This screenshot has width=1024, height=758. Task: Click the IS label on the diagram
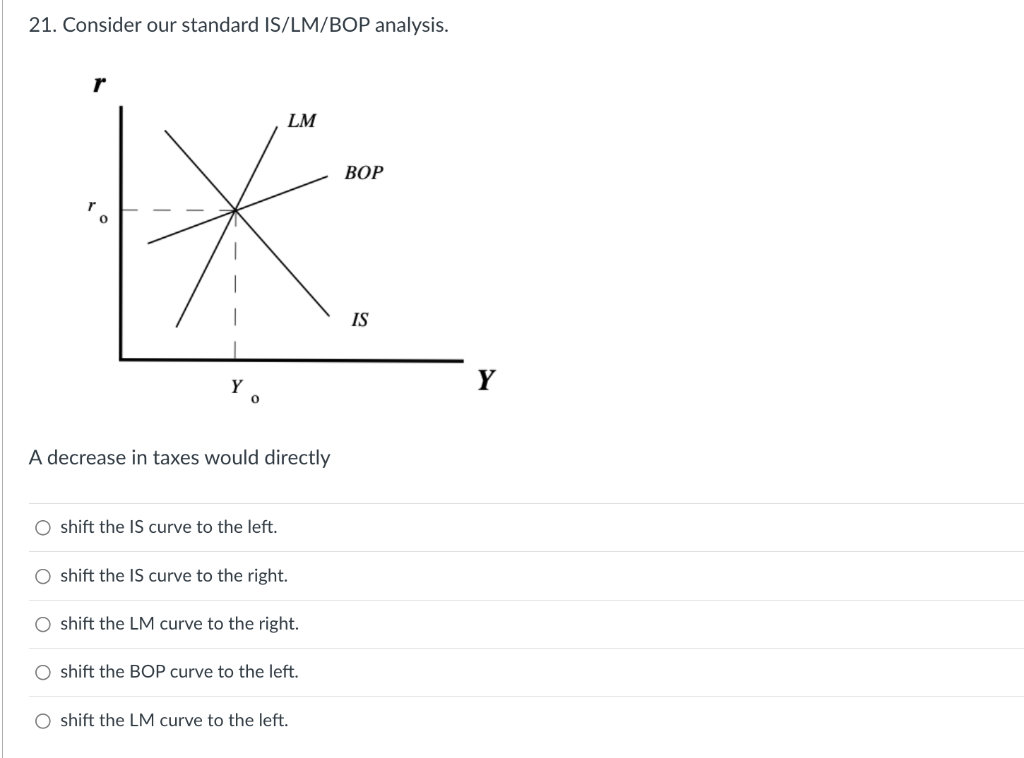358,320
